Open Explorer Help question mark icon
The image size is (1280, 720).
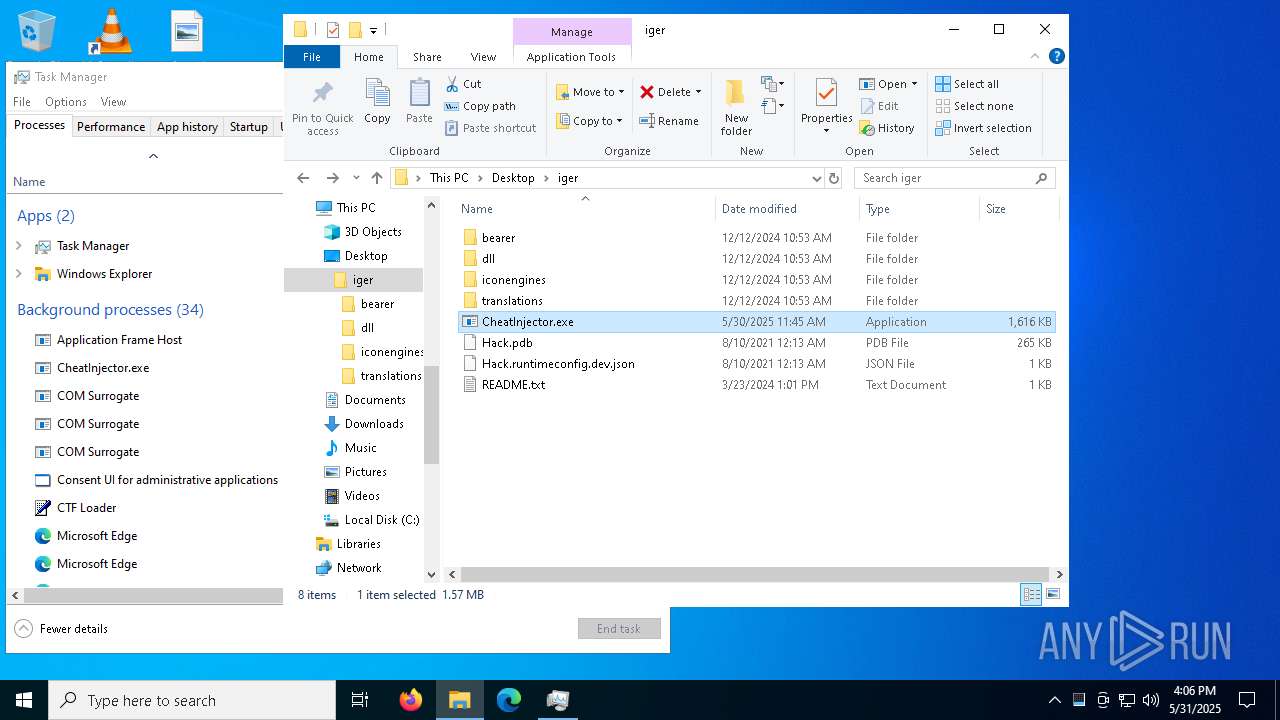coord(1057,57)
